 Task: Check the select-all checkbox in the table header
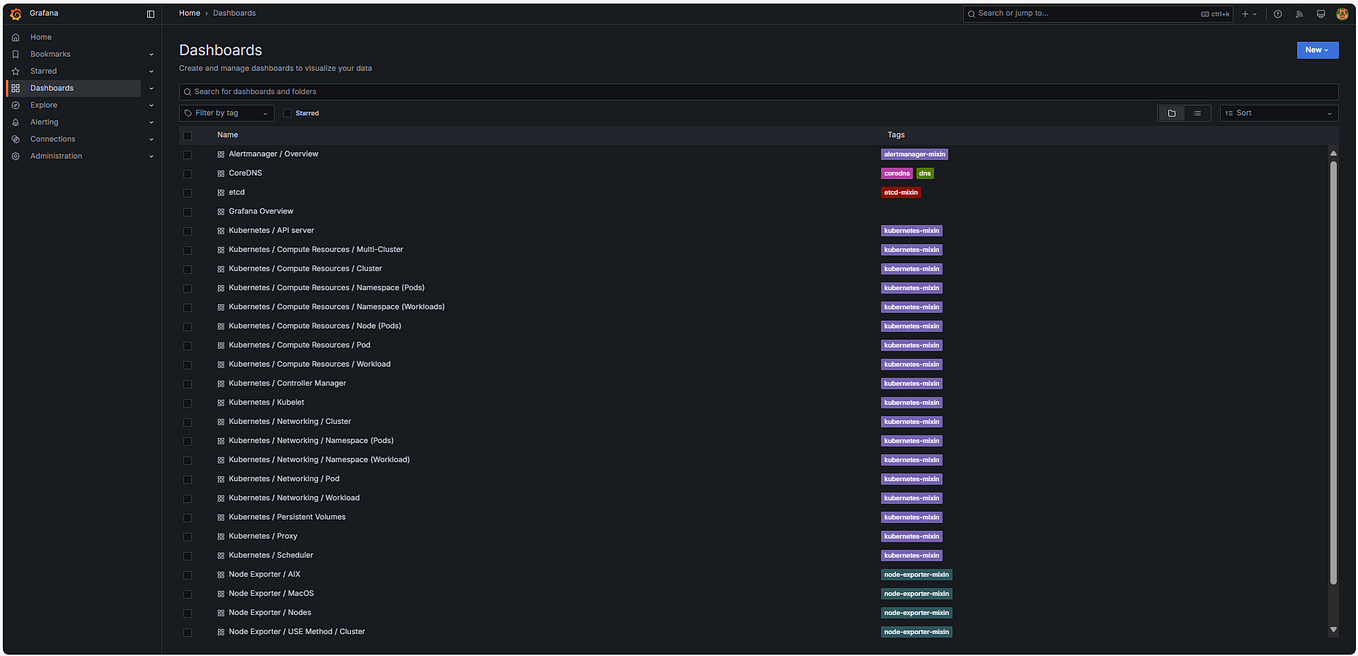tap(187, 134)
